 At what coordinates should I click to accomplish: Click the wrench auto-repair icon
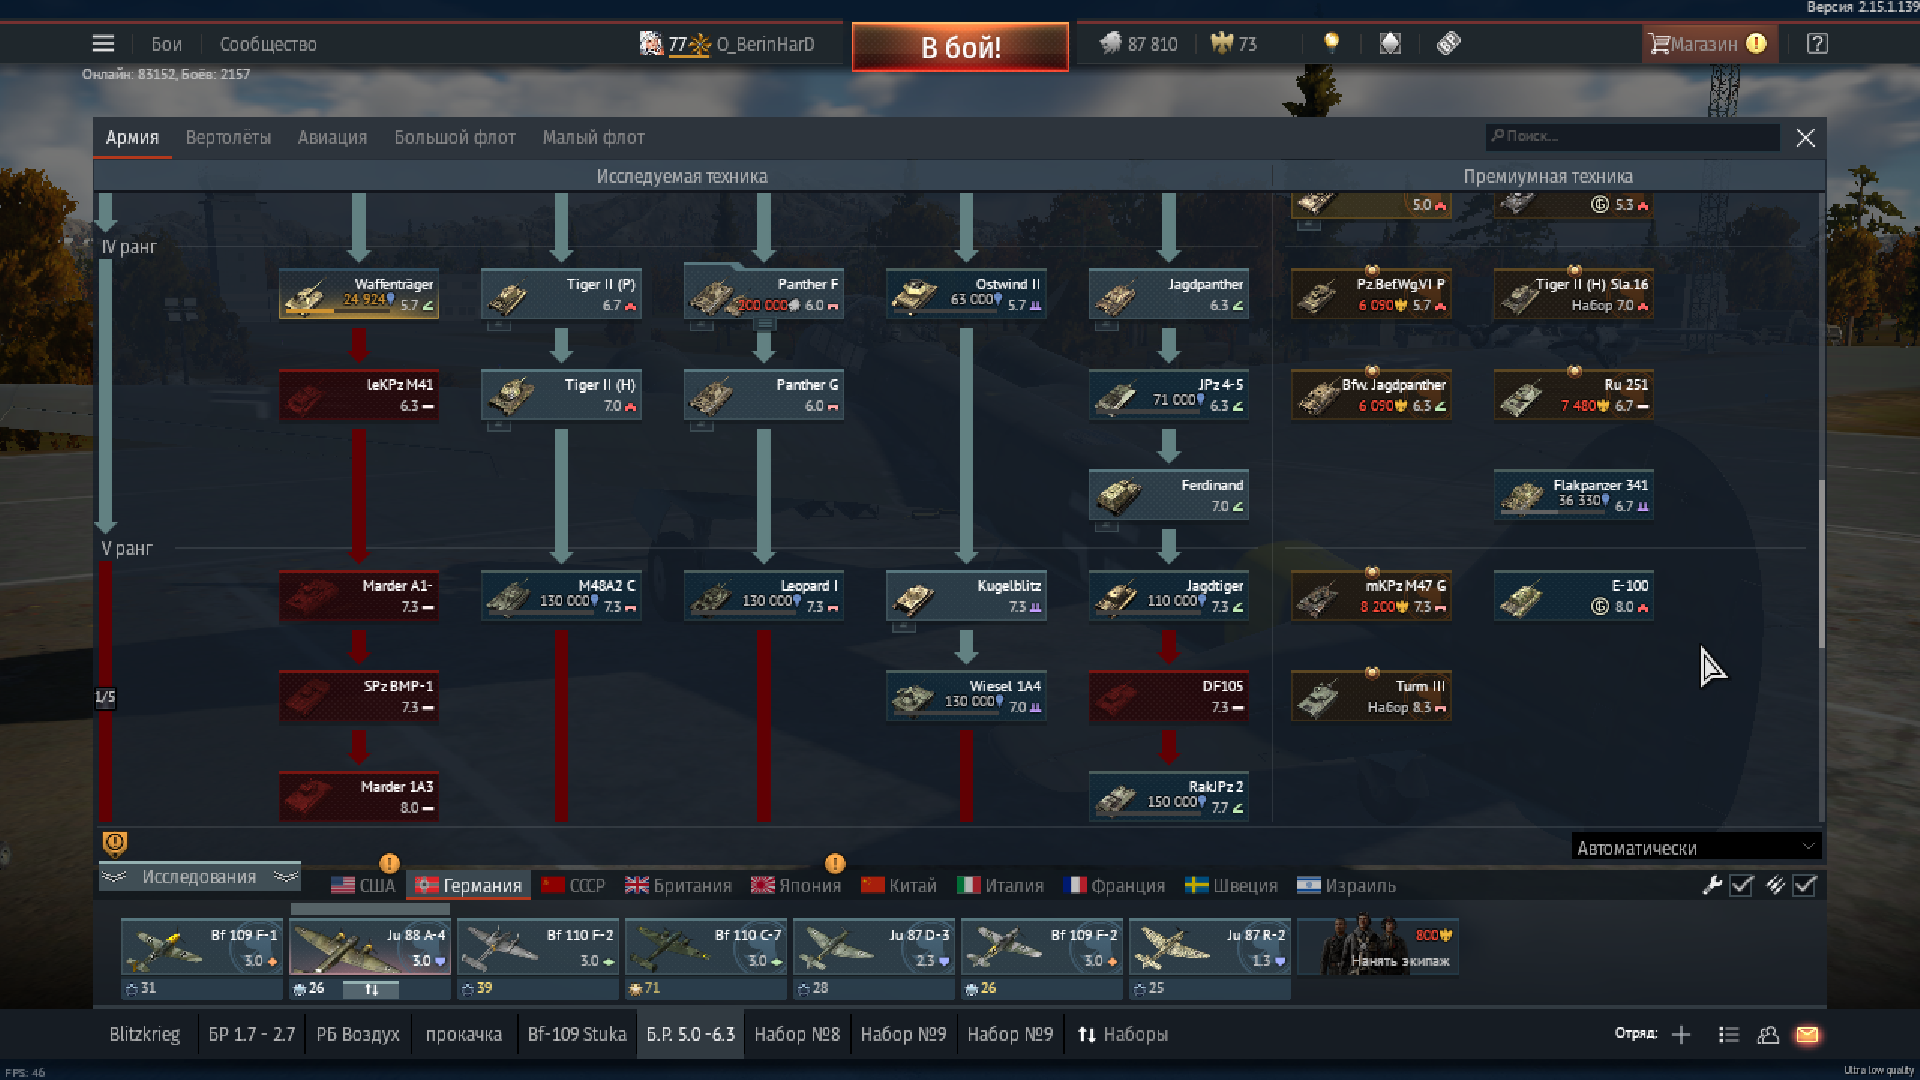coord(1712,885)
